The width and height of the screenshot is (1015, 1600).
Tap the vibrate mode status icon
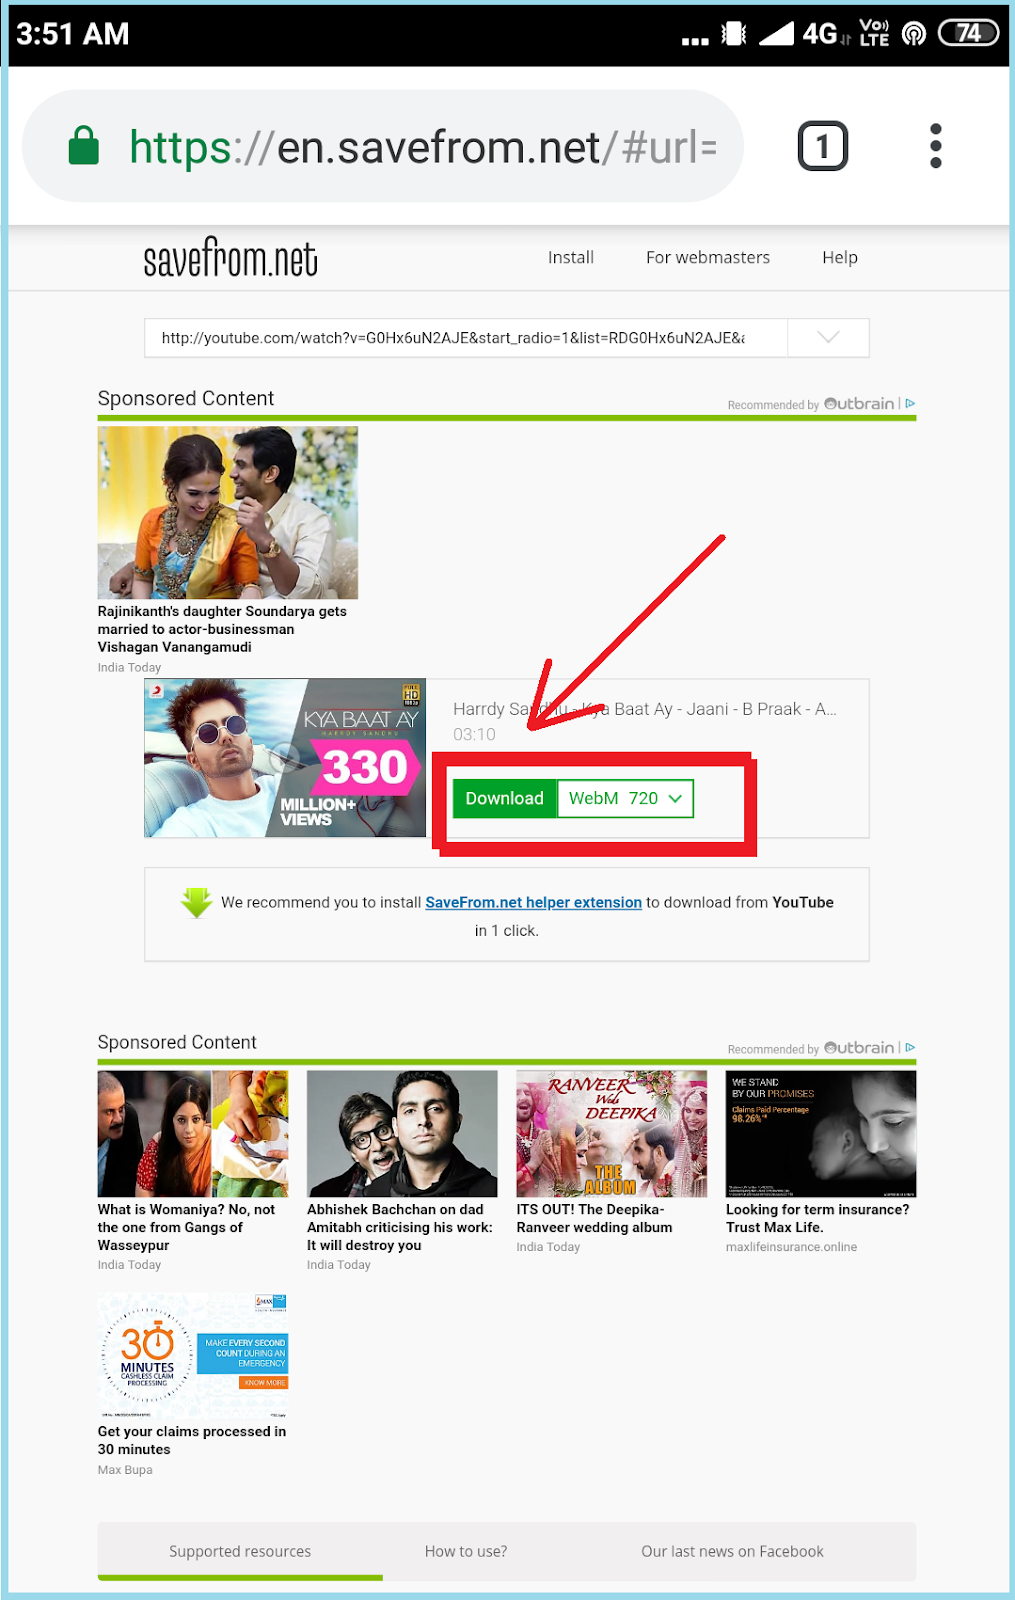coord(733,34)
